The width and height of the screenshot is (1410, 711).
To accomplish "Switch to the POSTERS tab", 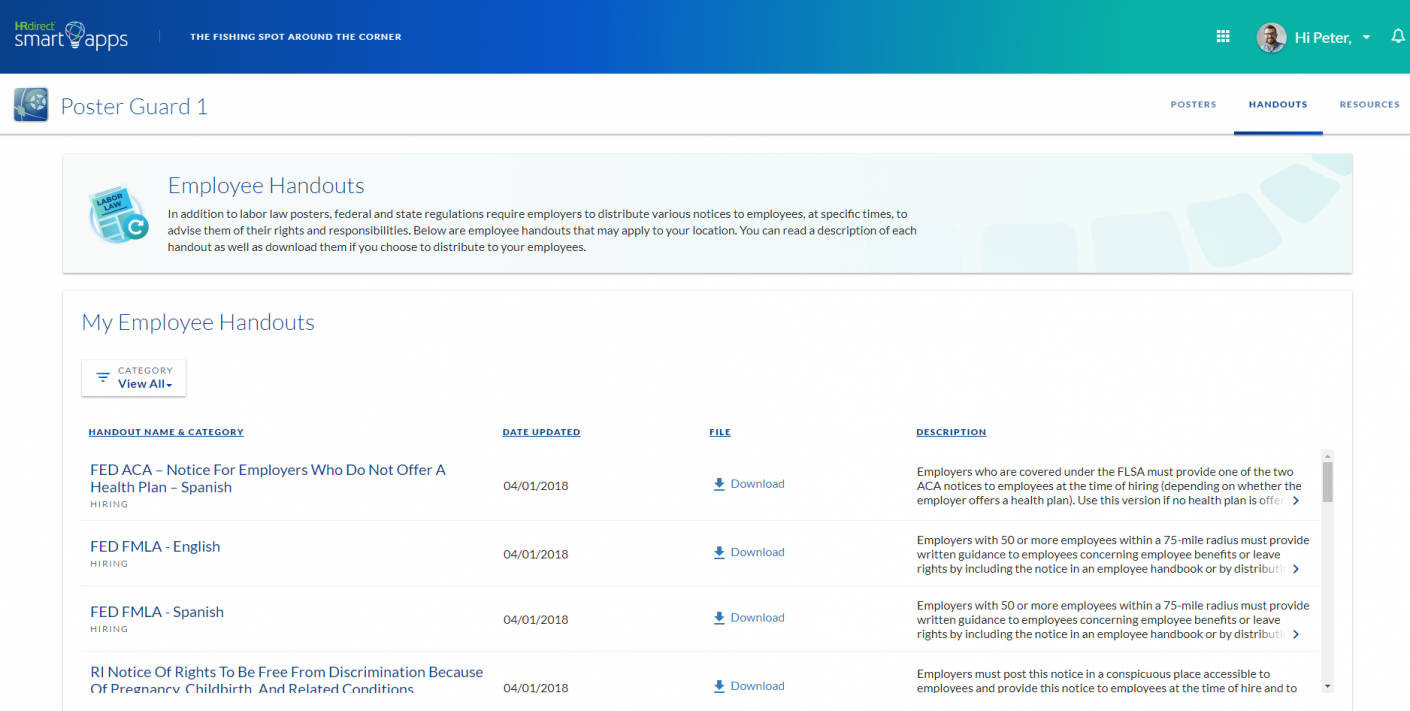I will [1193, 104].
